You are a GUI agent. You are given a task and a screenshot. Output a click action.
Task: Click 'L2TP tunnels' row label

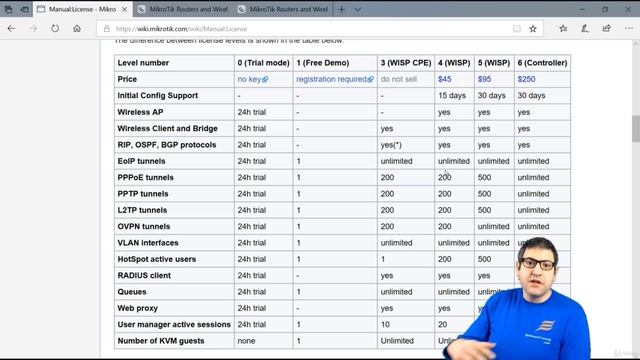pyautogui.click(x=142, y=210)
